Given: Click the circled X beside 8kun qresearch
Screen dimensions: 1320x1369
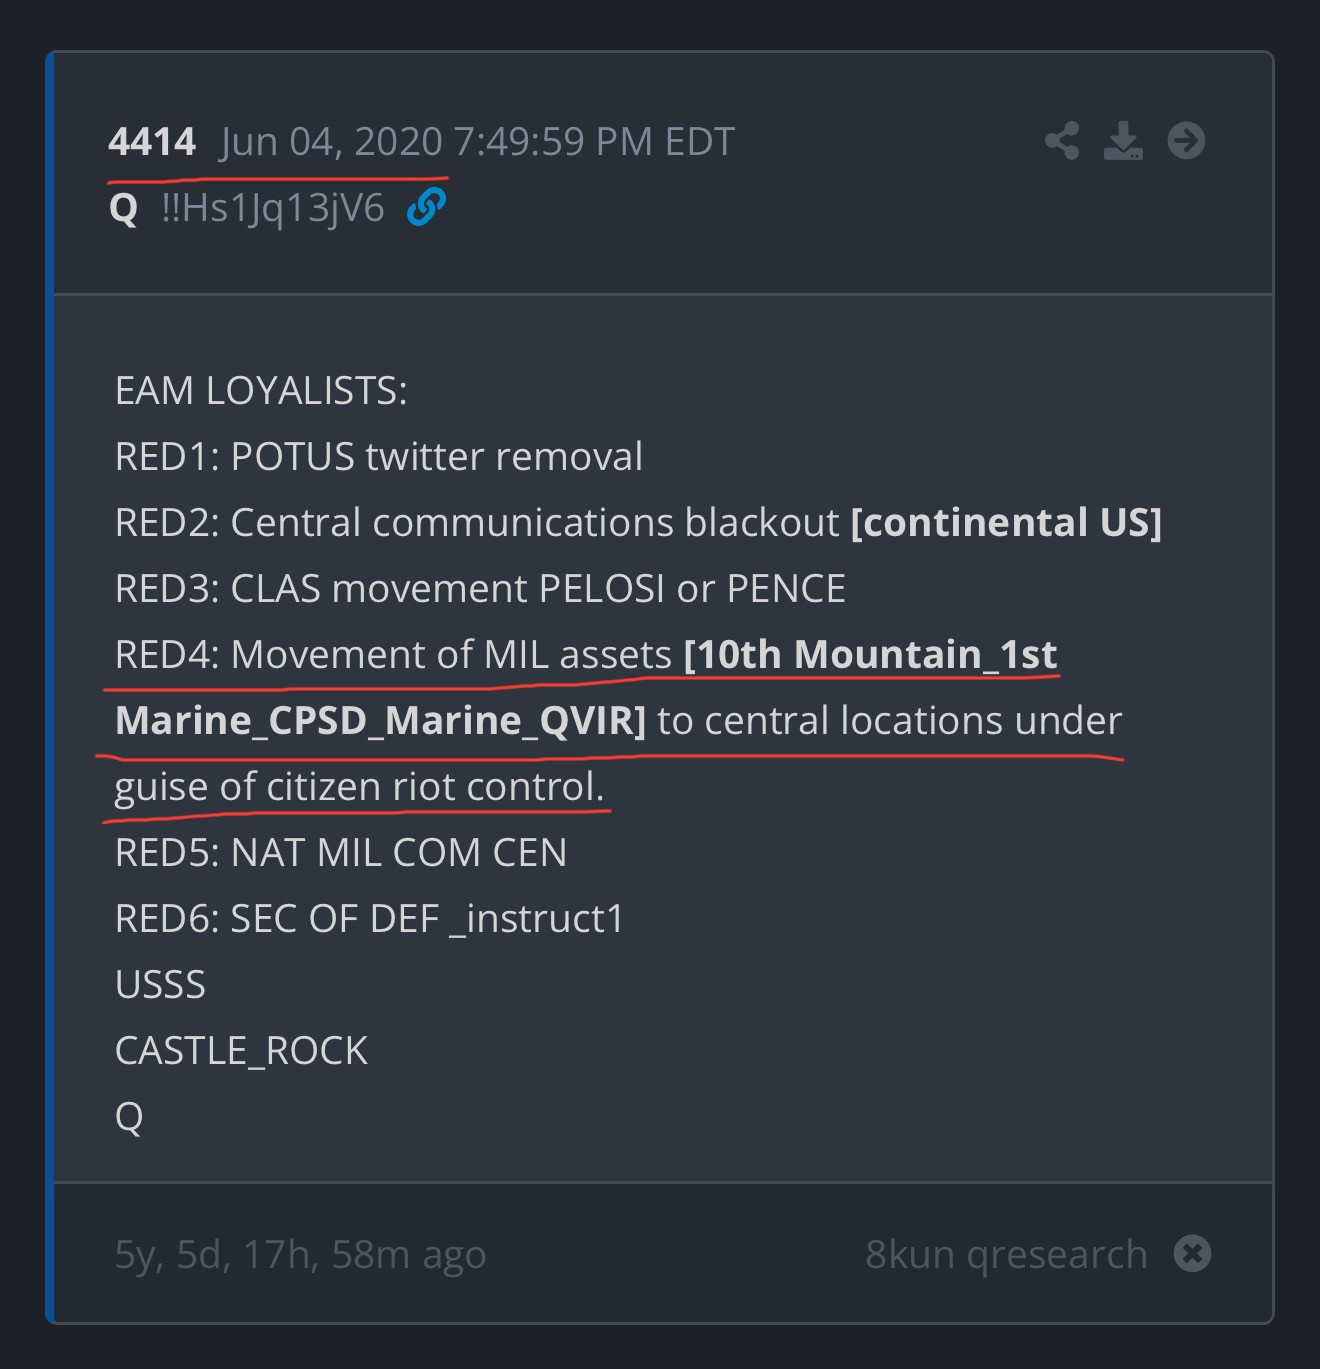Looking at the screenshot, I should [1192, 1253].
